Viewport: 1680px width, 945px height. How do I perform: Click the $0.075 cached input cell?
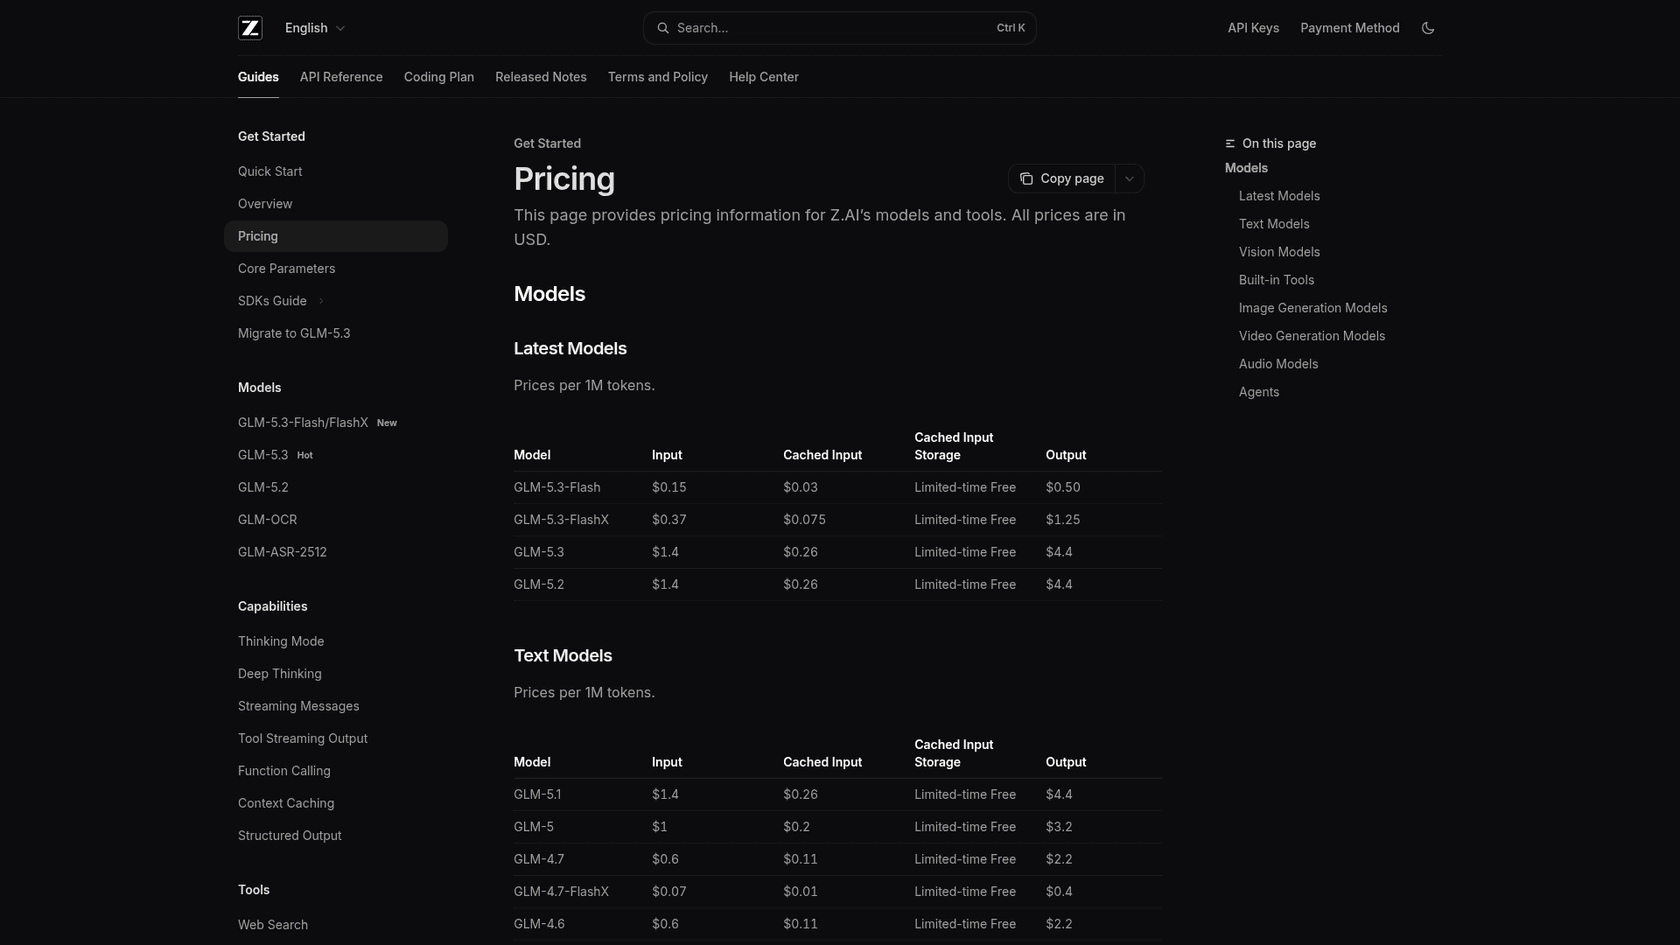click(804, 520)
